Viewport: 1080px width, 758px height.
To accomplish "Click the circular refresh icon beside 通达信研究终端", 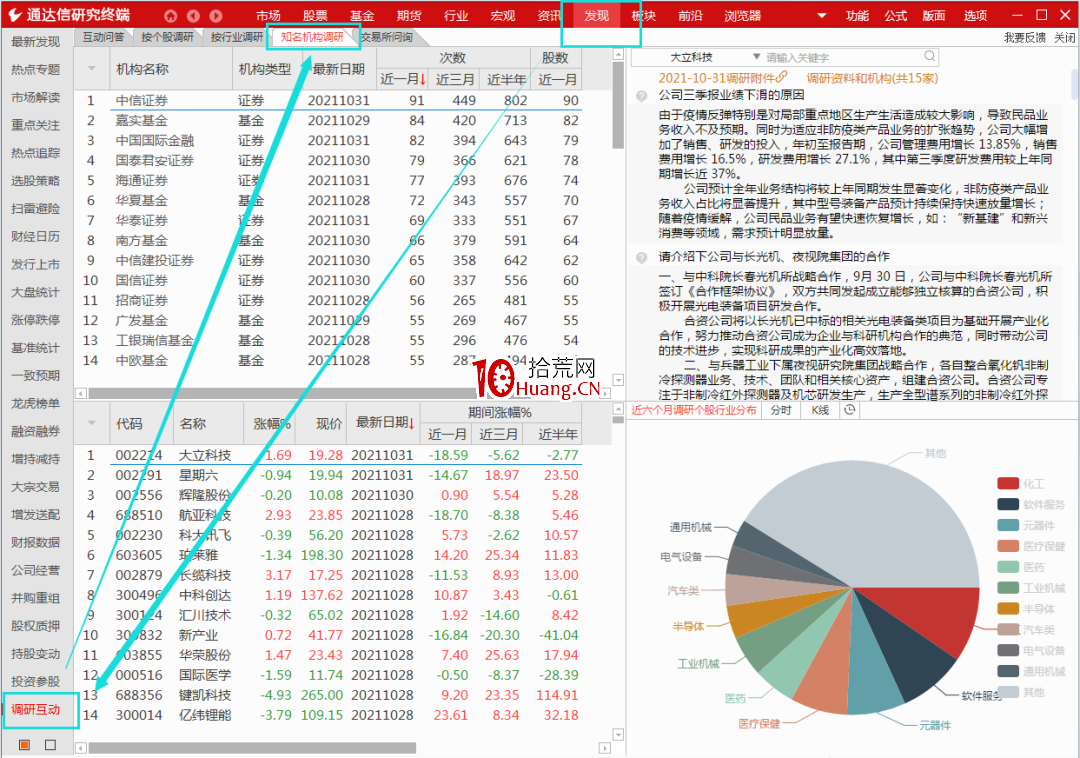I will 170,15.
